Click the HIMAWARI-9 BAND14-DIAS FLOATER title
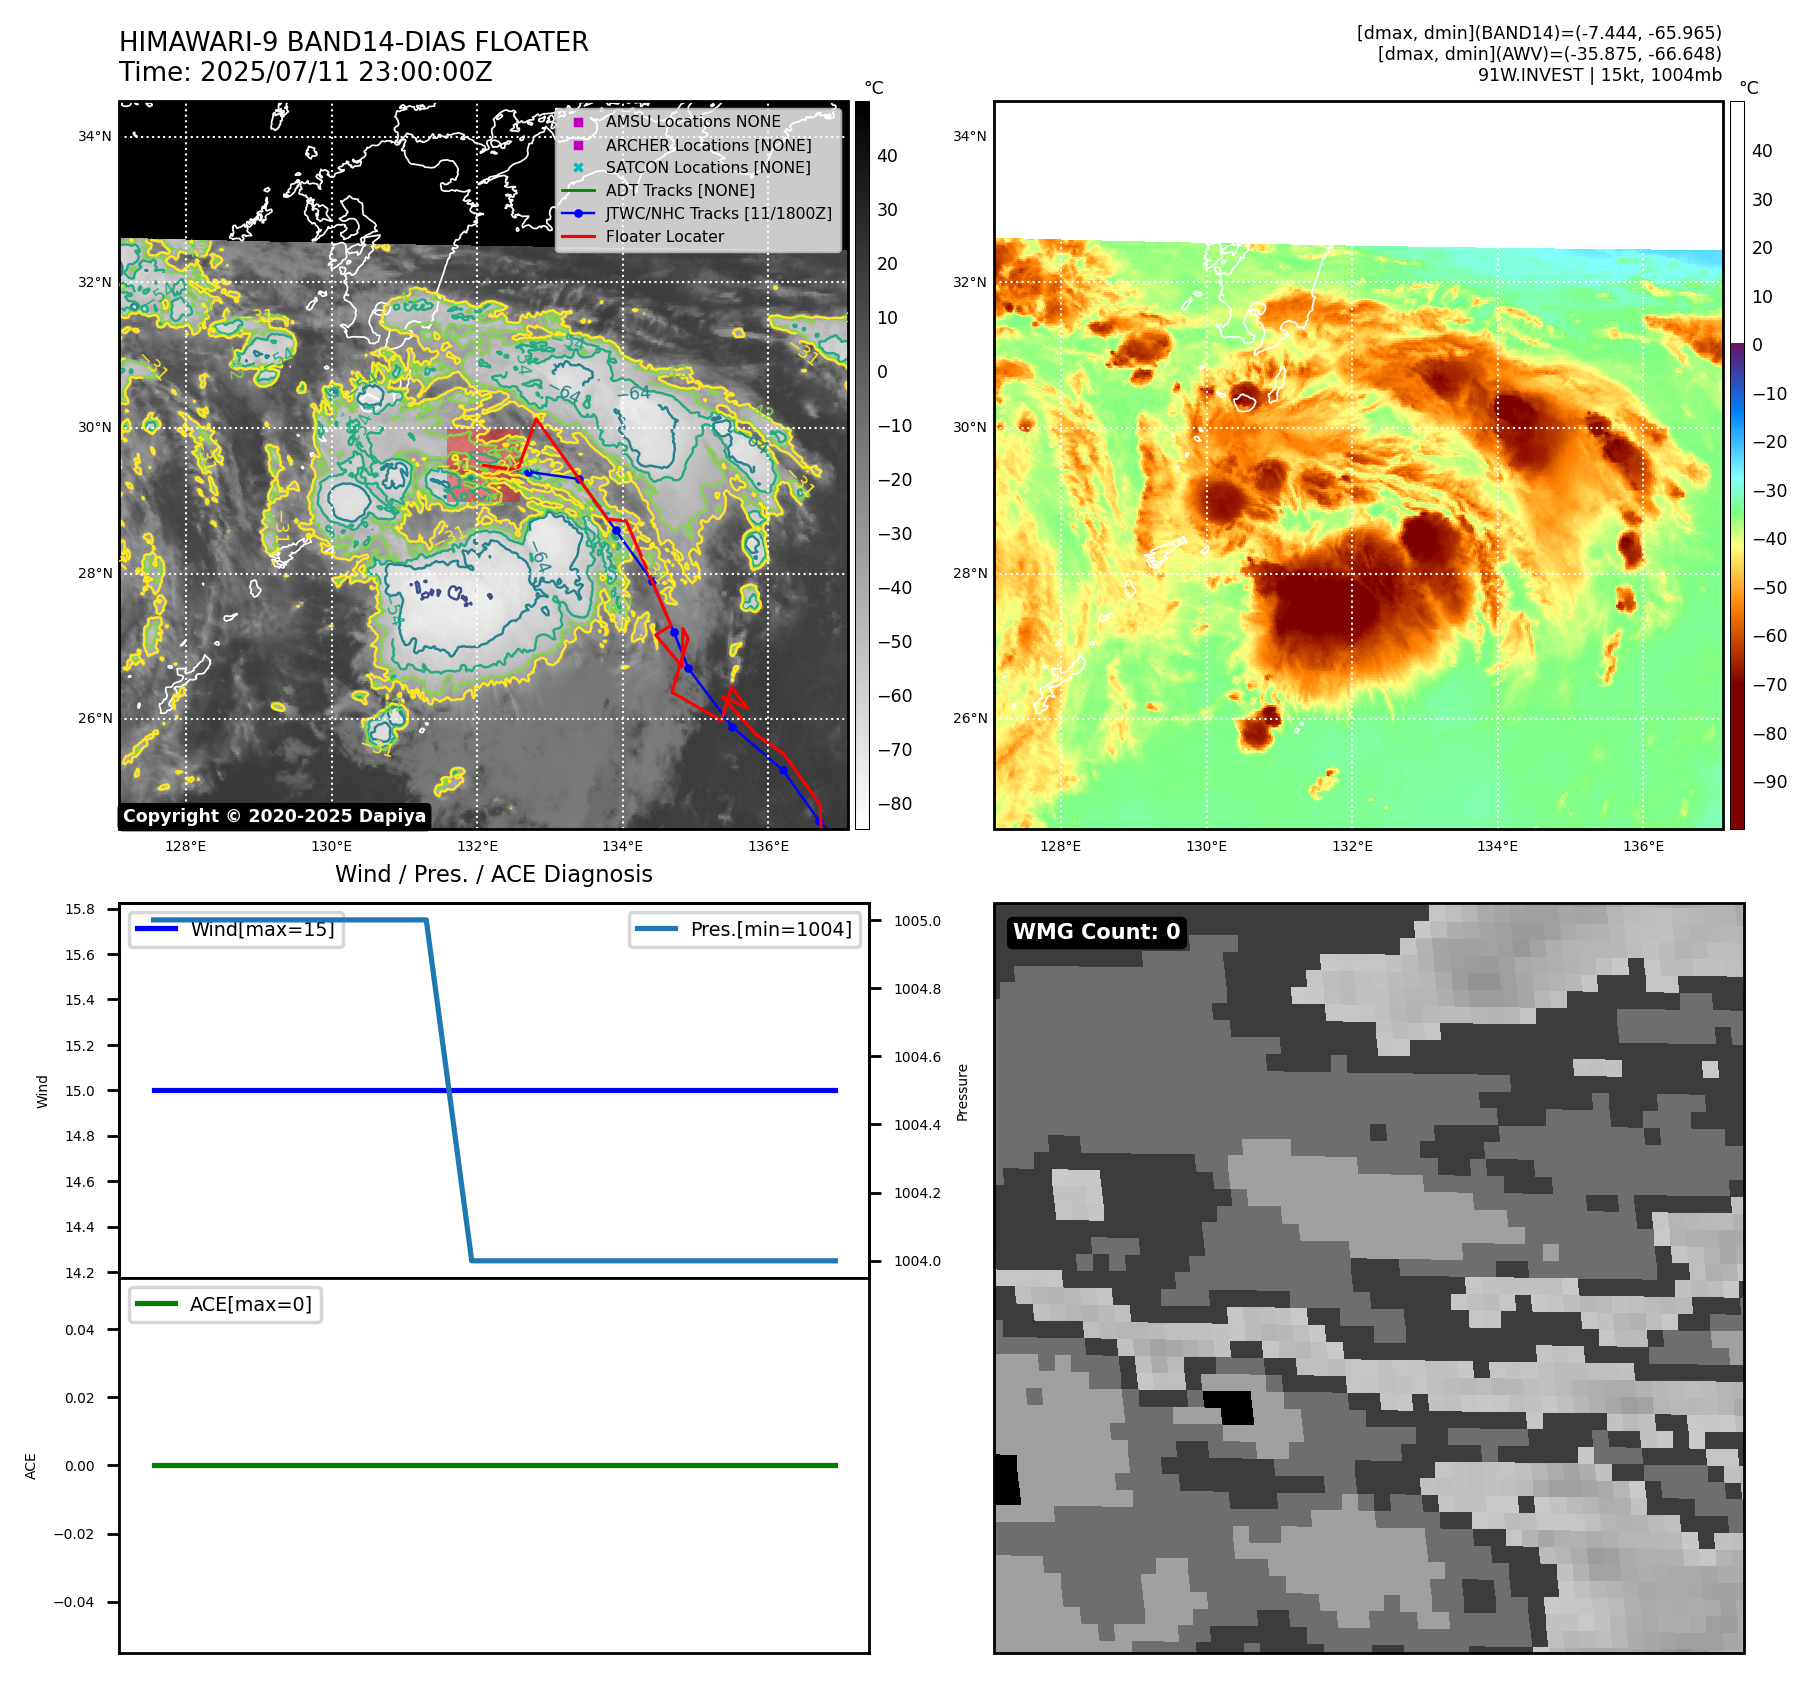Screen dimensions: 1813x1690 (354, 42)
